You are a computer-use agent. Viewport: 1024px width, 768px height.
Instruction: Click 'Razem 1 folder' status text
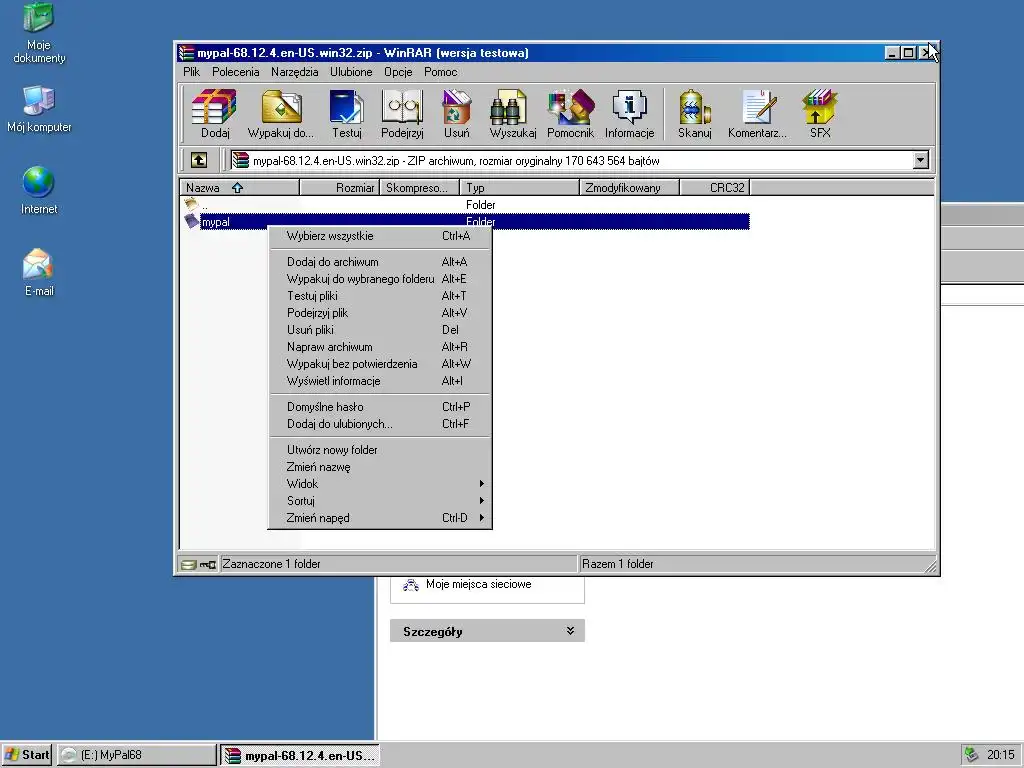pos(617,564)
